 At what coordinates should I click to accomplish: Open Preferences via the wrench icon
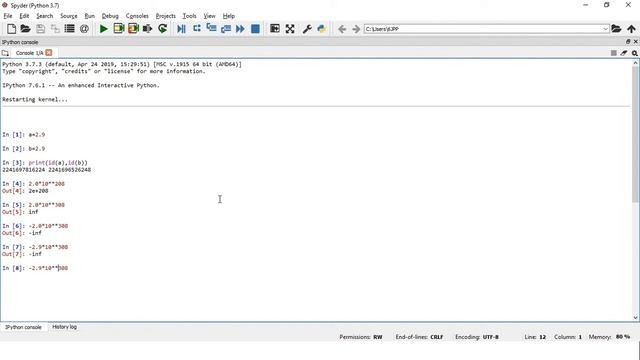tap(307, 29)
